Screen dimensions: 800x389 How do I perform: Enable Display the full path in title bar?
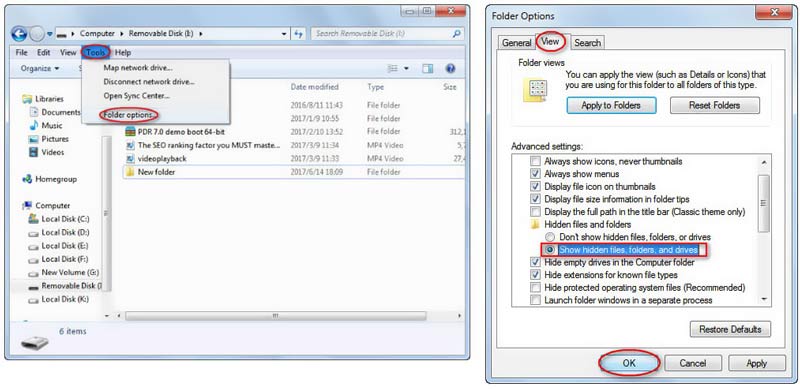click(x=535, y=211)
